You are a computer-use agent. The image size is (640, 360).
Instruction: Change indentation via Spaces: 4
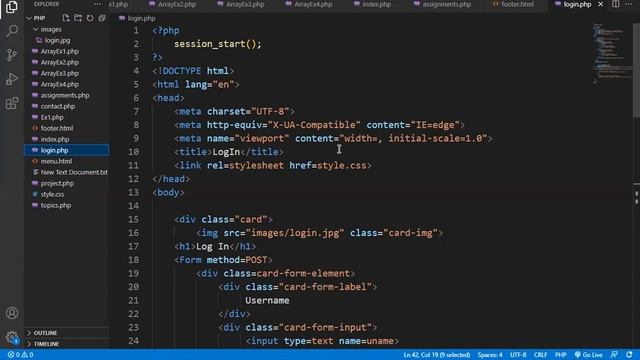tap(490, 355)
